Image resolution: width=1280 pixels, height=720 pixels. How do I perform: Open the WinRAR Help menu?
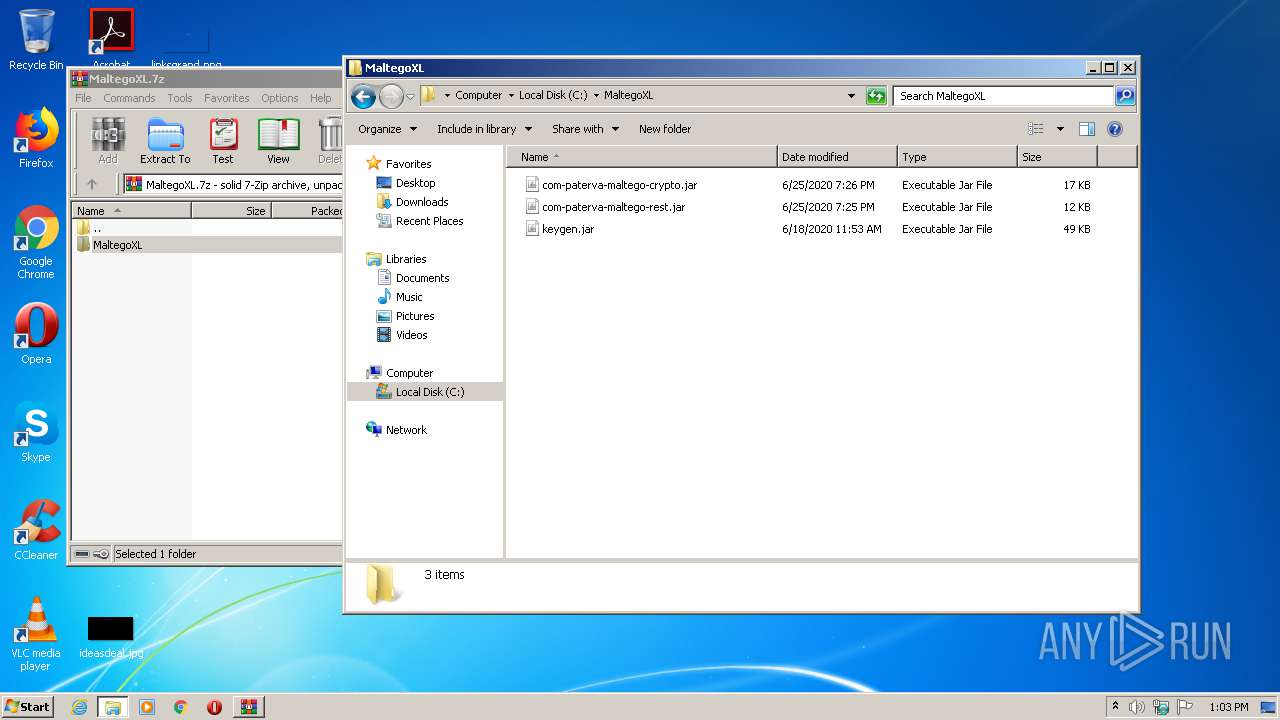click(x=320, y=98)
